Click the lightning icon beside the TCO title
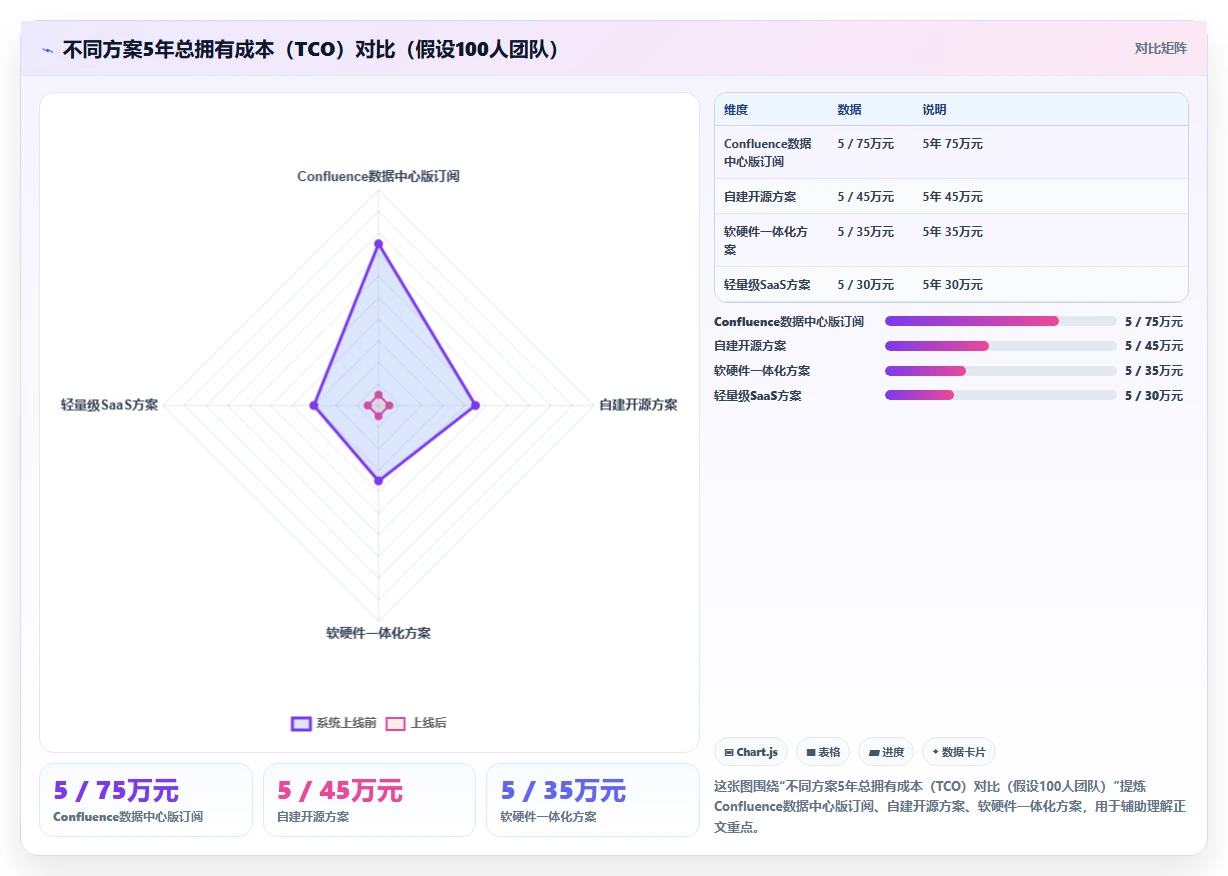The height and width of the screenshot is (876, 1228). coord(48,49)
